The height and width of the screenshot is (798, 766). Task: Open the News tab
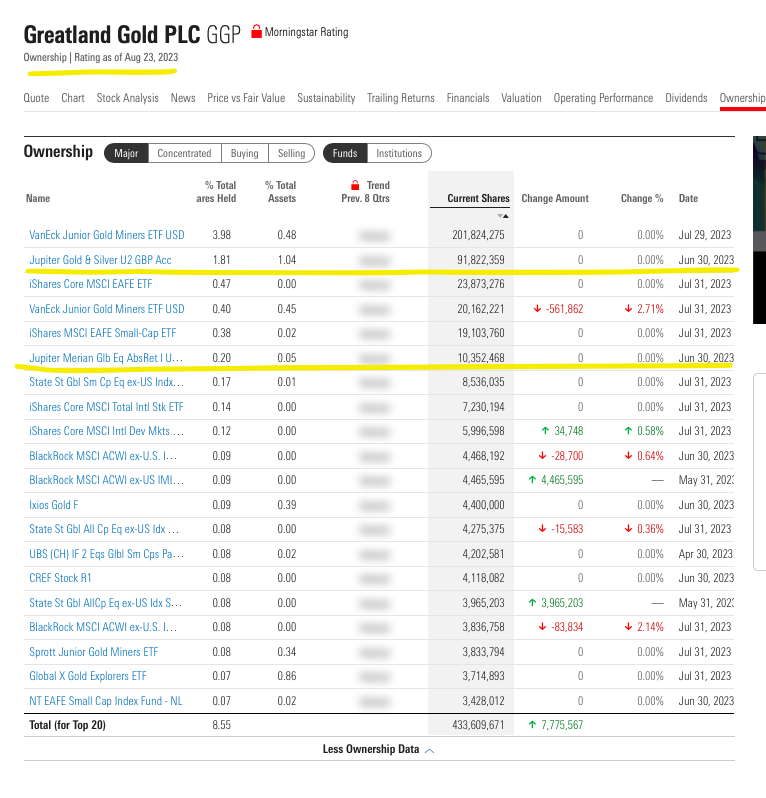click(183, 98)
